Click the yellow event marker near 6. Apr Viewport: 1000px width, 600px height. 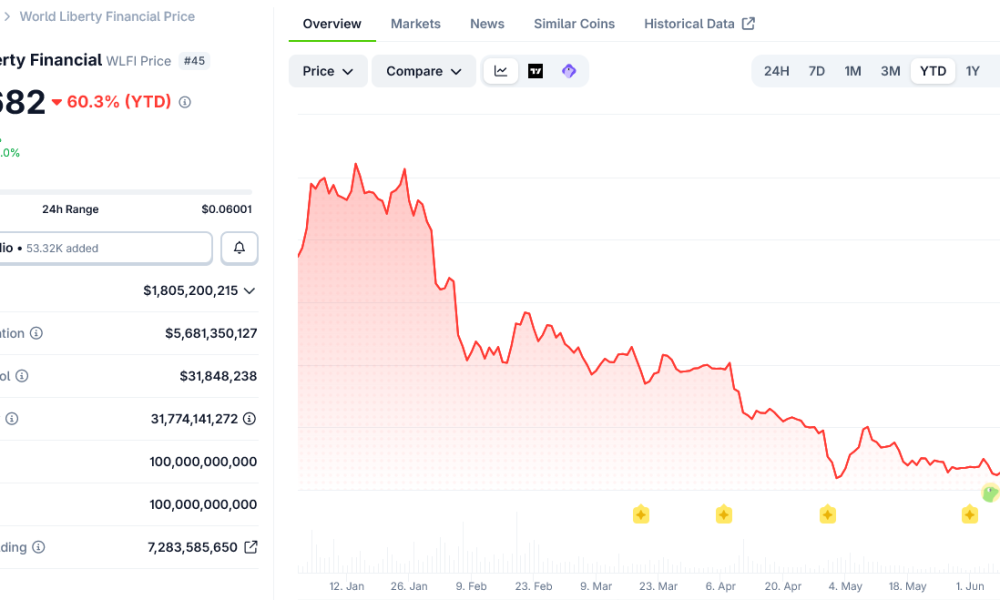tap(724, 514)
